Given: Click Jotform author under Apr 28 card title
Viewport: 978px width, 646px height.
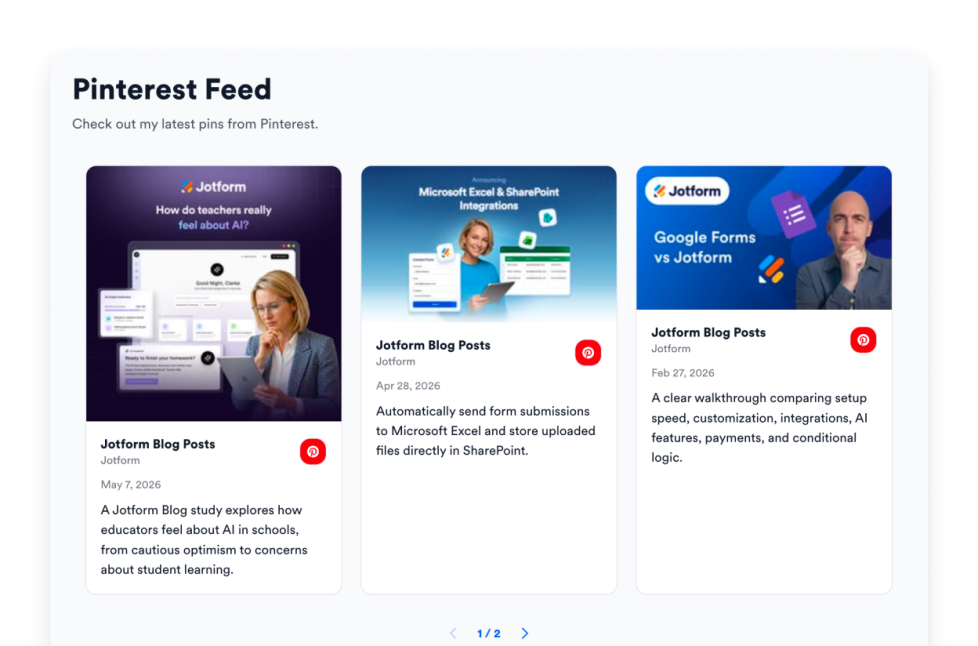Looking at the screenshot, I should point(395,361).
